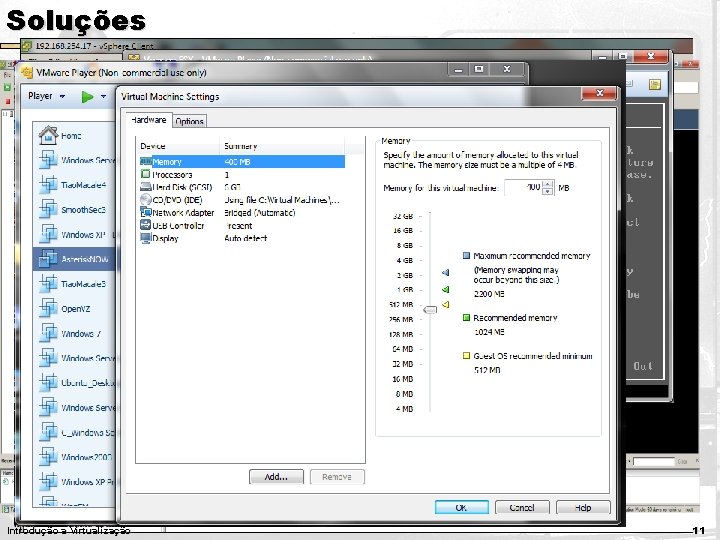Click the Cancel button
Image resolution: width=720 pixels, height=540 pixels.
[522, 507]
